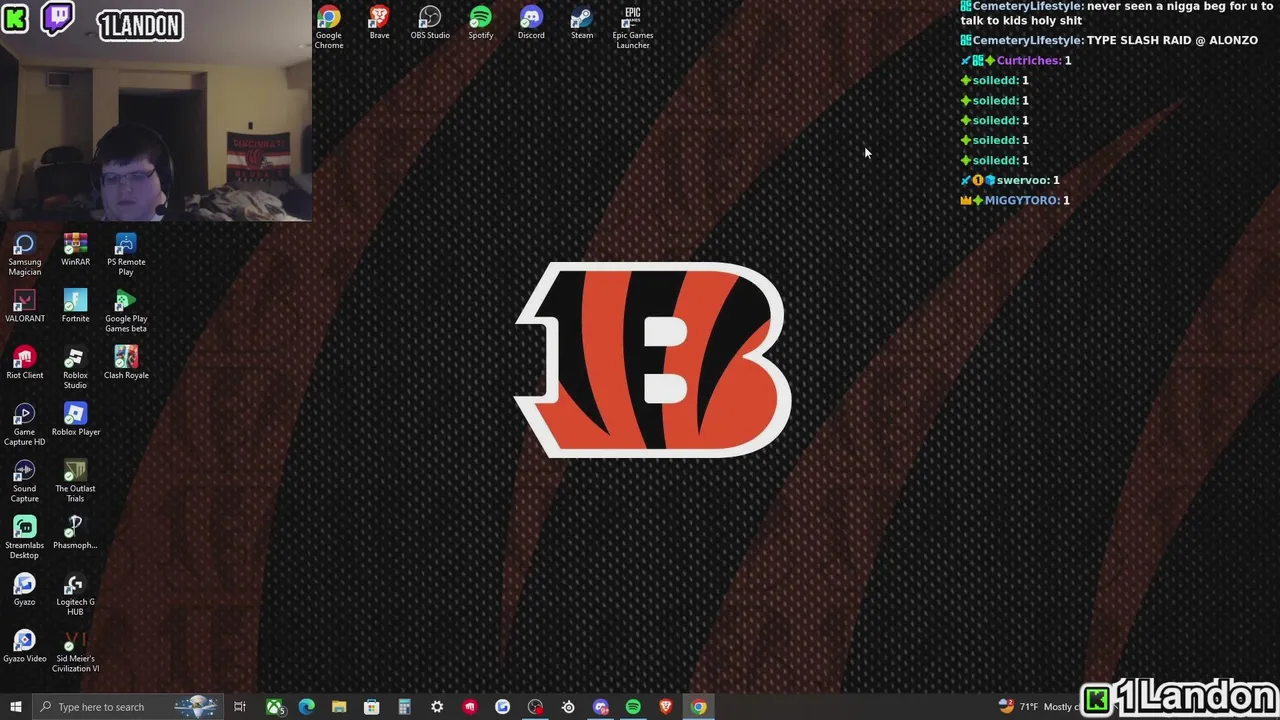Click the MIGGYTORO chat message

[1015, 200]
